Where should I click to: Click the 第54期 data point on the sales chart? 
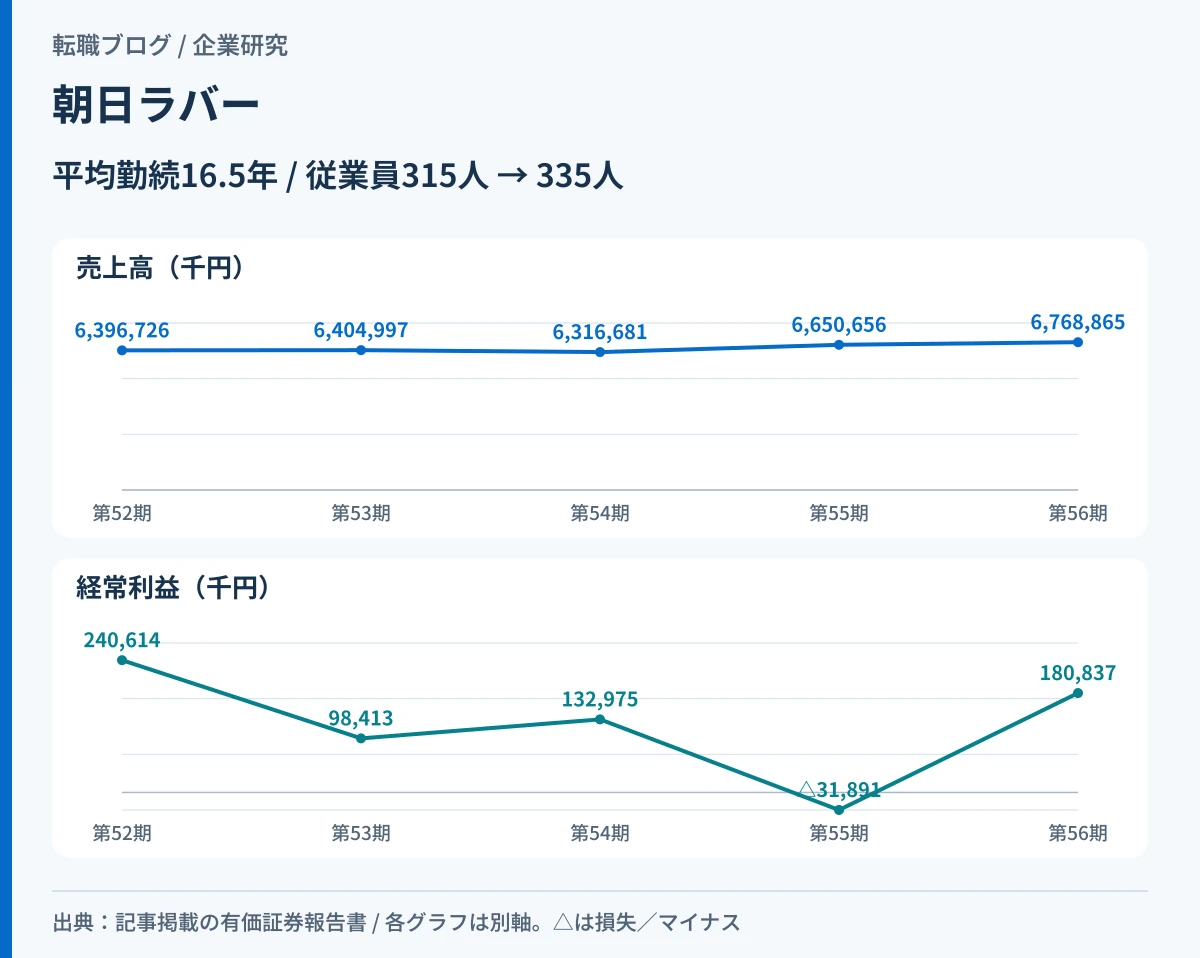coord(600,352)
